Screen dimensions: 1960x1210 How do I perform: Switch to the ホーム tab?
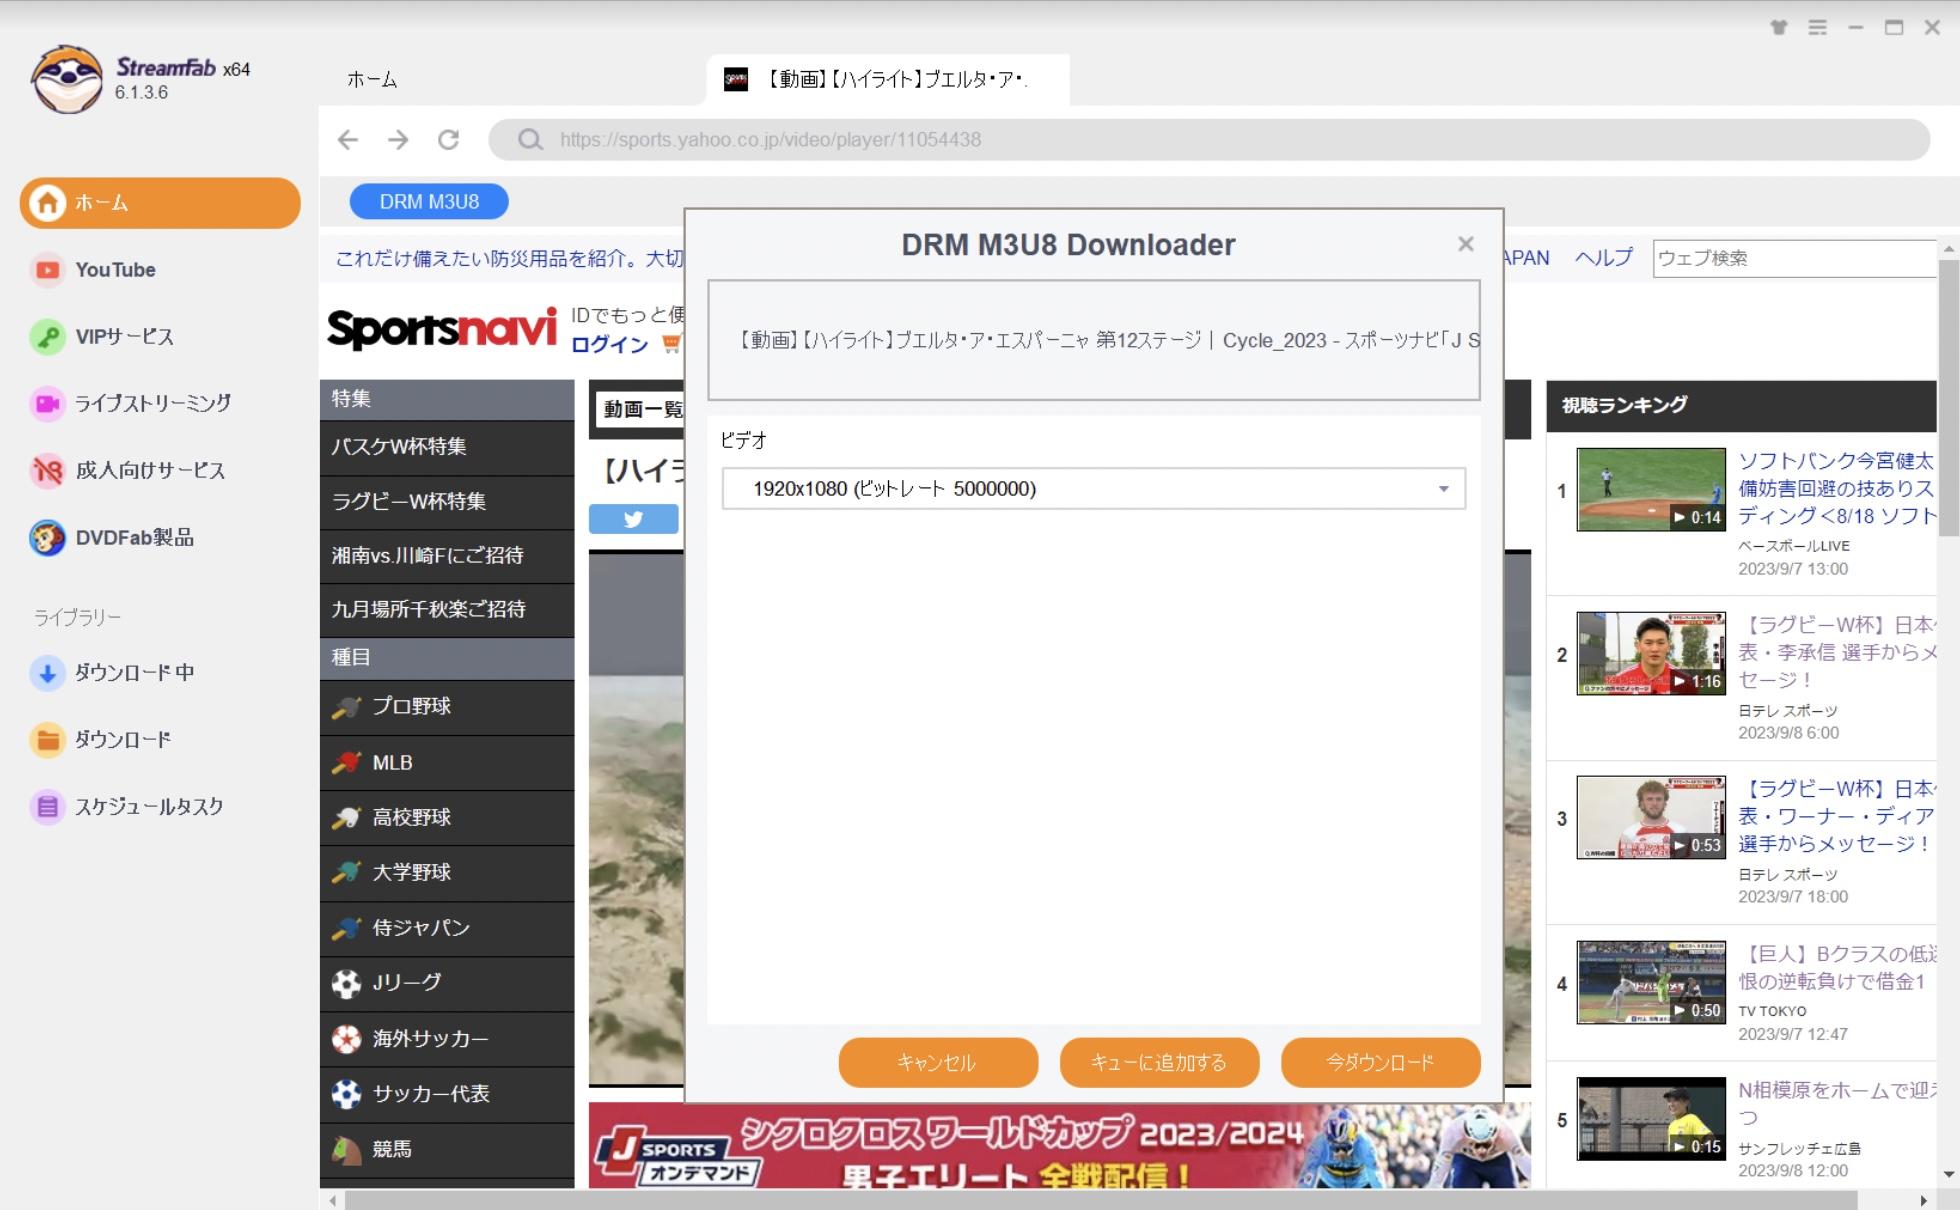pyautogui.click(x=372, y=80)
